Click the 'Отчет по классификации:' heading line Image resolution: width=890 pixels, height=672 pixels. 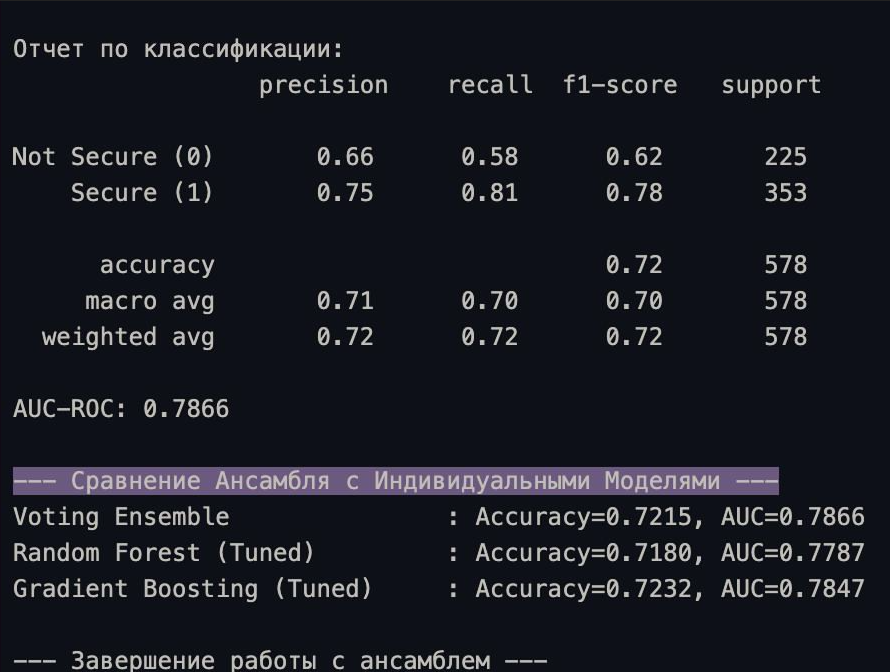(x=178, y=49)
